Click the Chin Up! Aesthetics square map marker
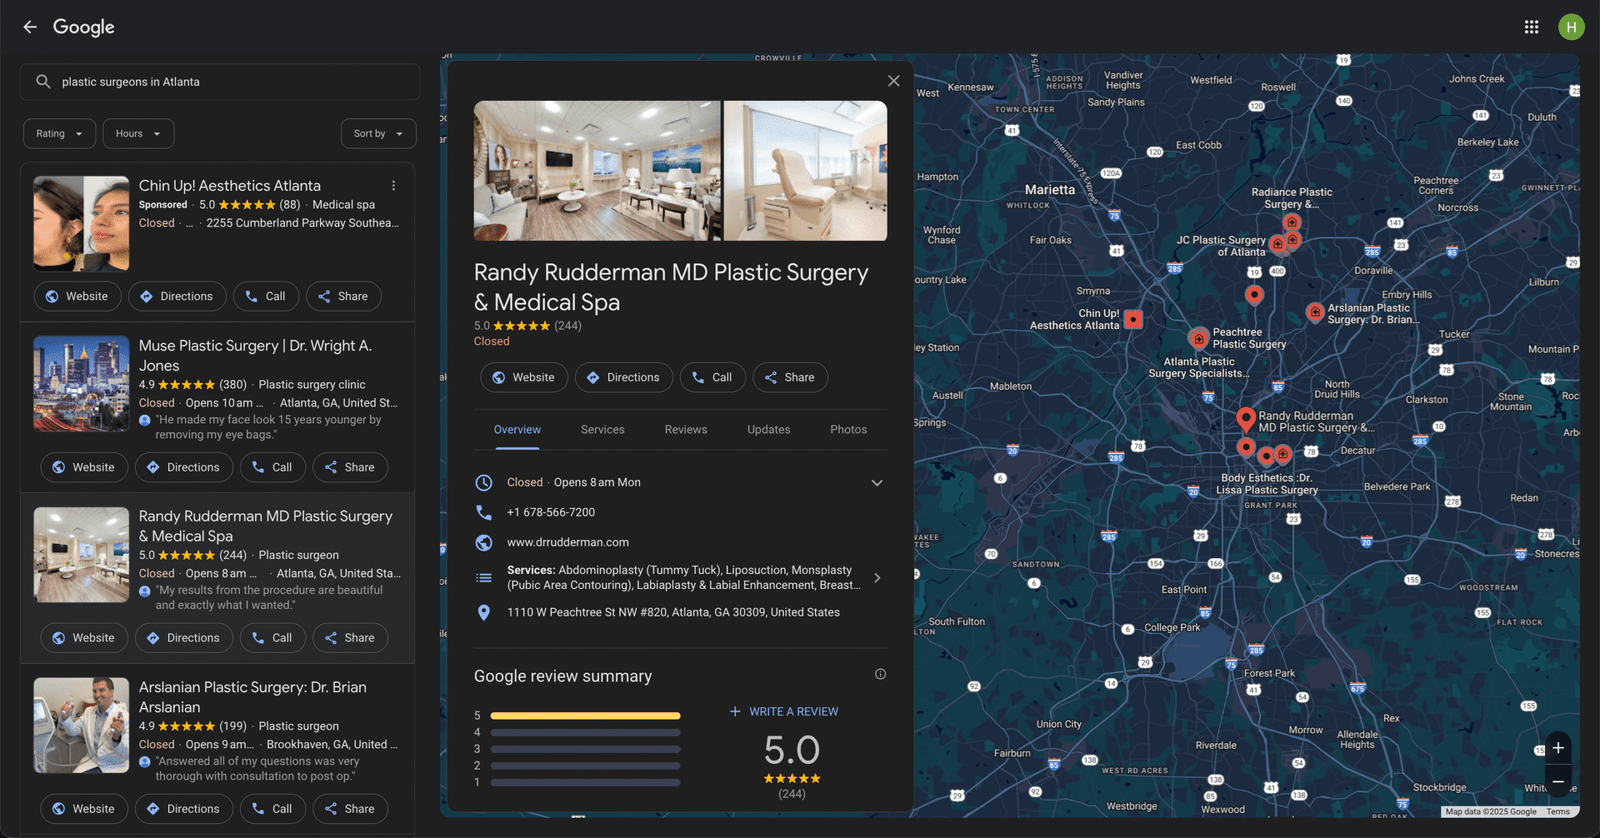The width and height of the screenshot is (1600, 838). [1133, 320]
